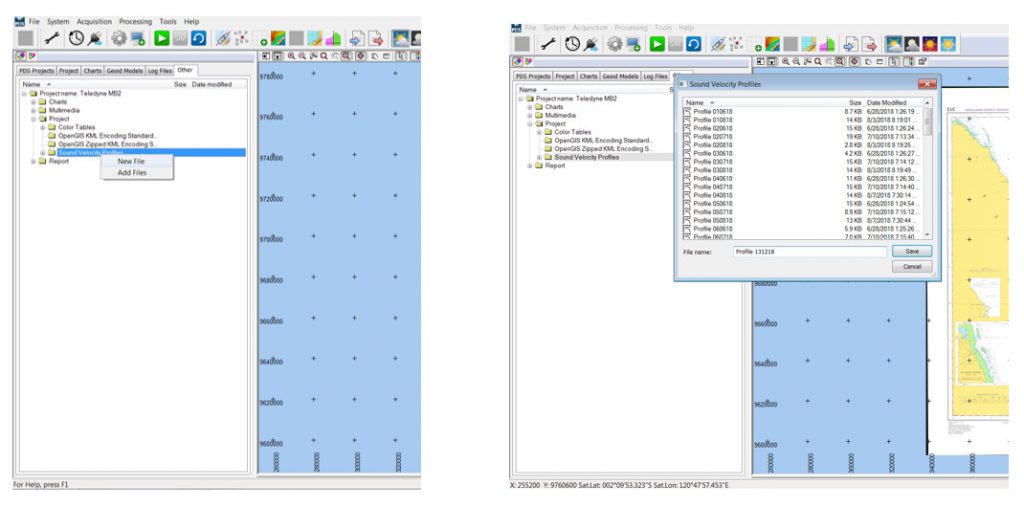Click the File name input field

coord(810,252)
